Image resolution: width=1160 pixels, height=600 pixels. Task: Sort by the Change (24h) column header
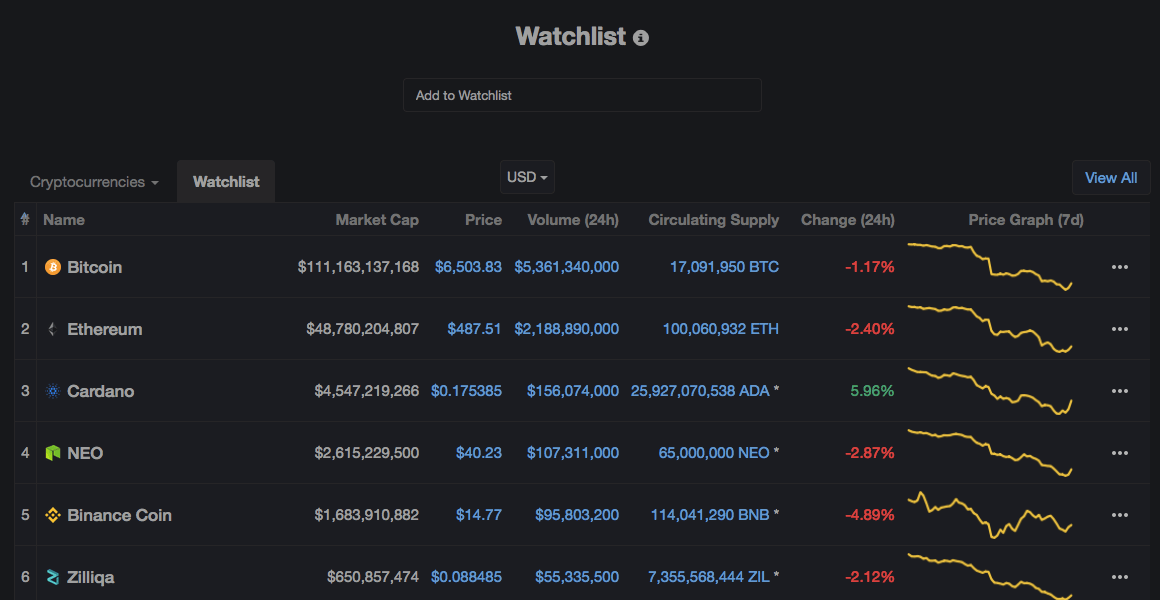(x=848, y=220)
